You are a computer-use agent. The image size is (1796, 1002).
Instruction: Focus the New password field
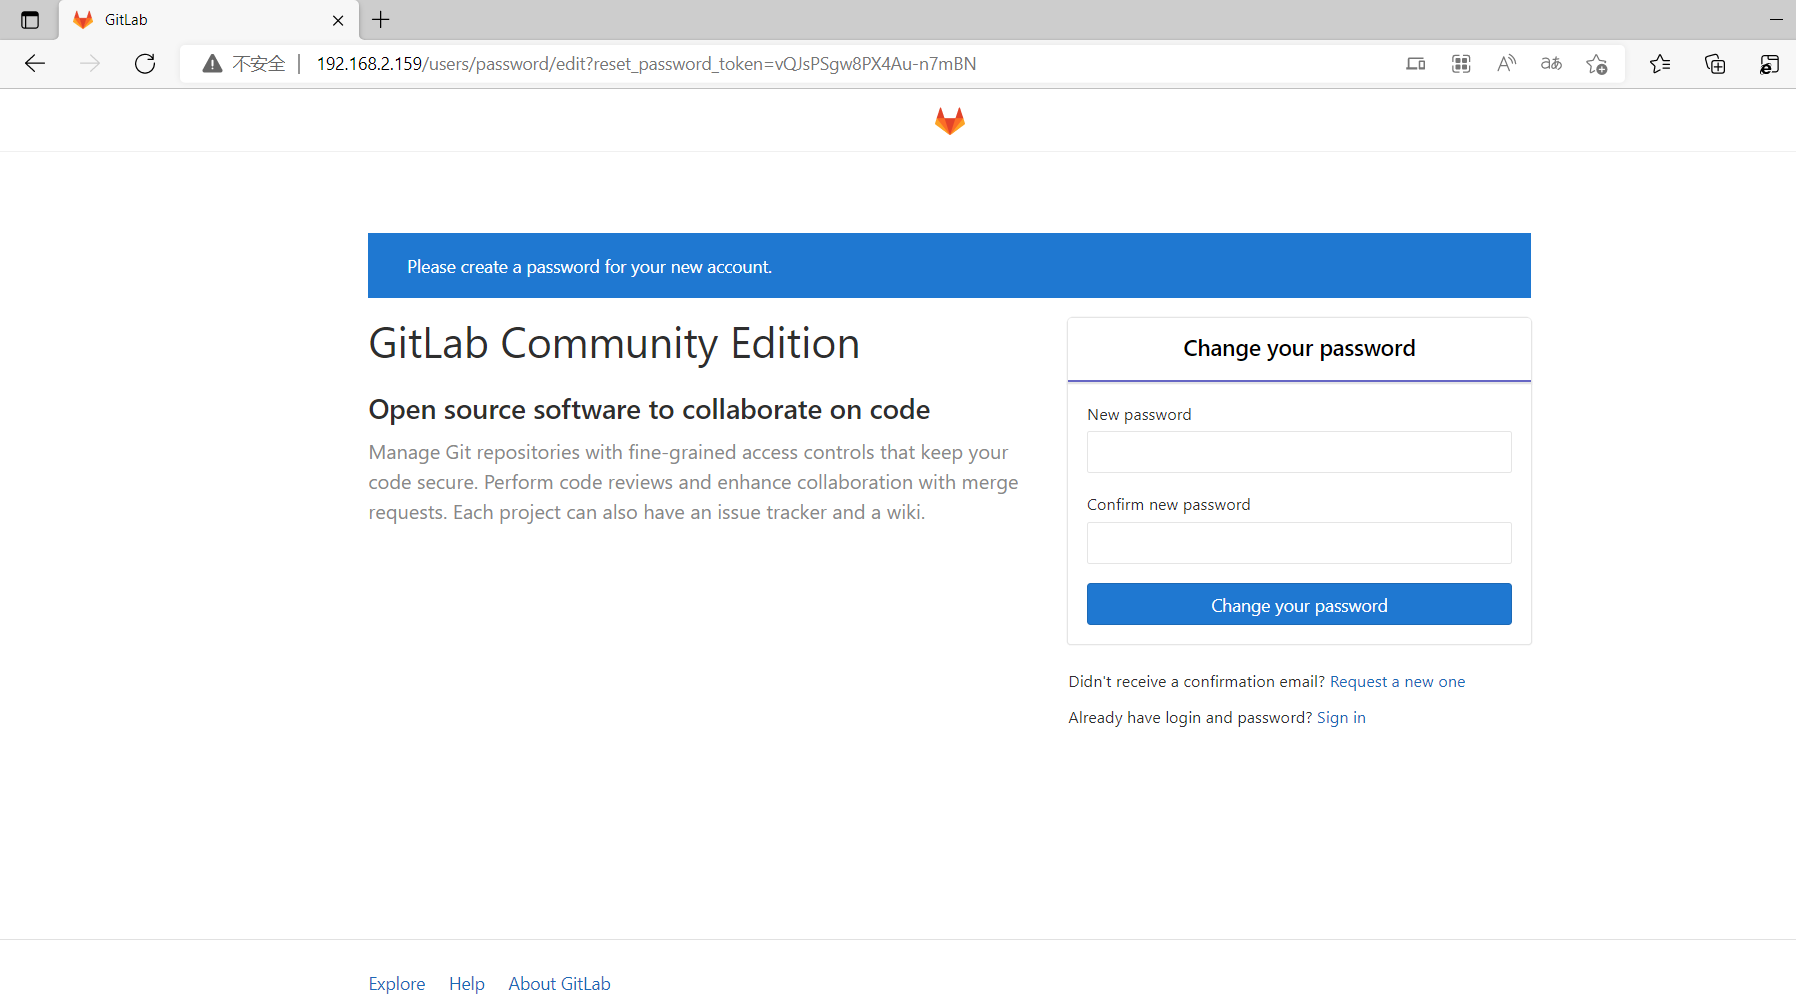click(x=1299, y=452)
